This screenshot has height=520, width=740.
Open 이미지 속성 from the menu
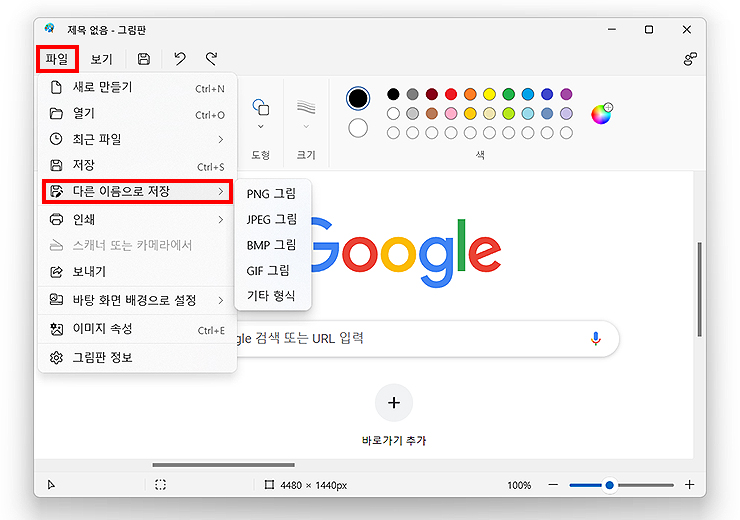coord(137,329)
